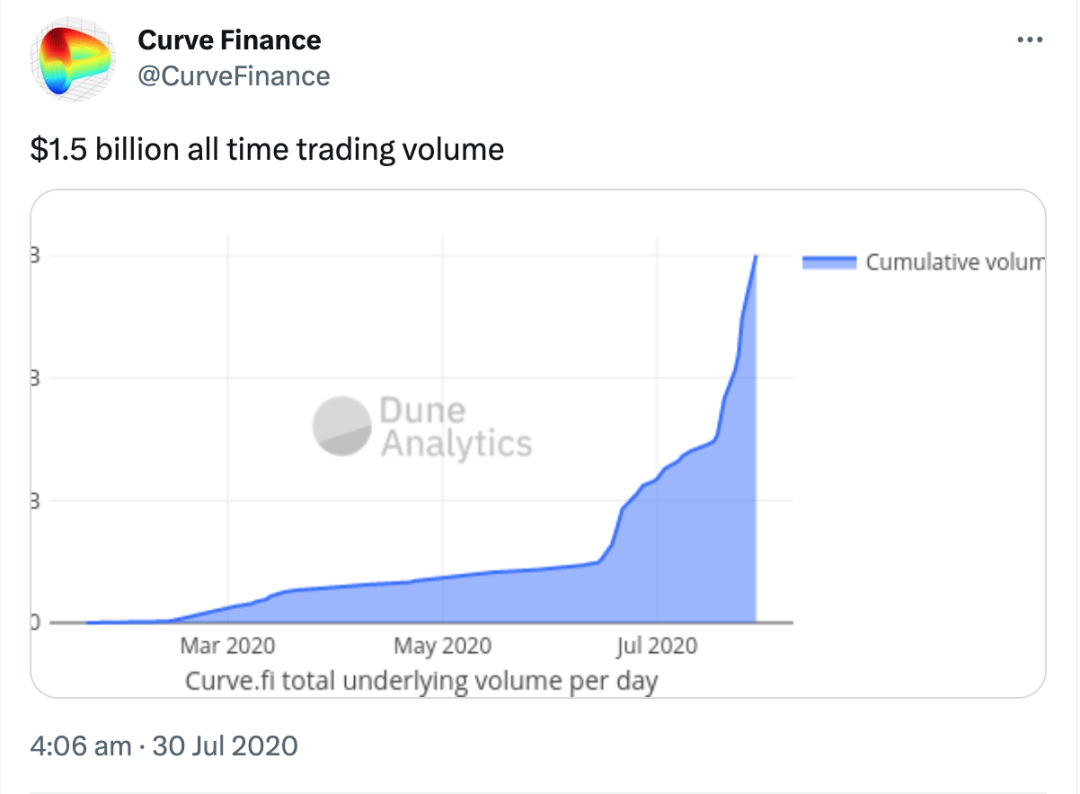1080x794 pixels.
Task: Open the embedded chart image
Action: coord(538,442)
